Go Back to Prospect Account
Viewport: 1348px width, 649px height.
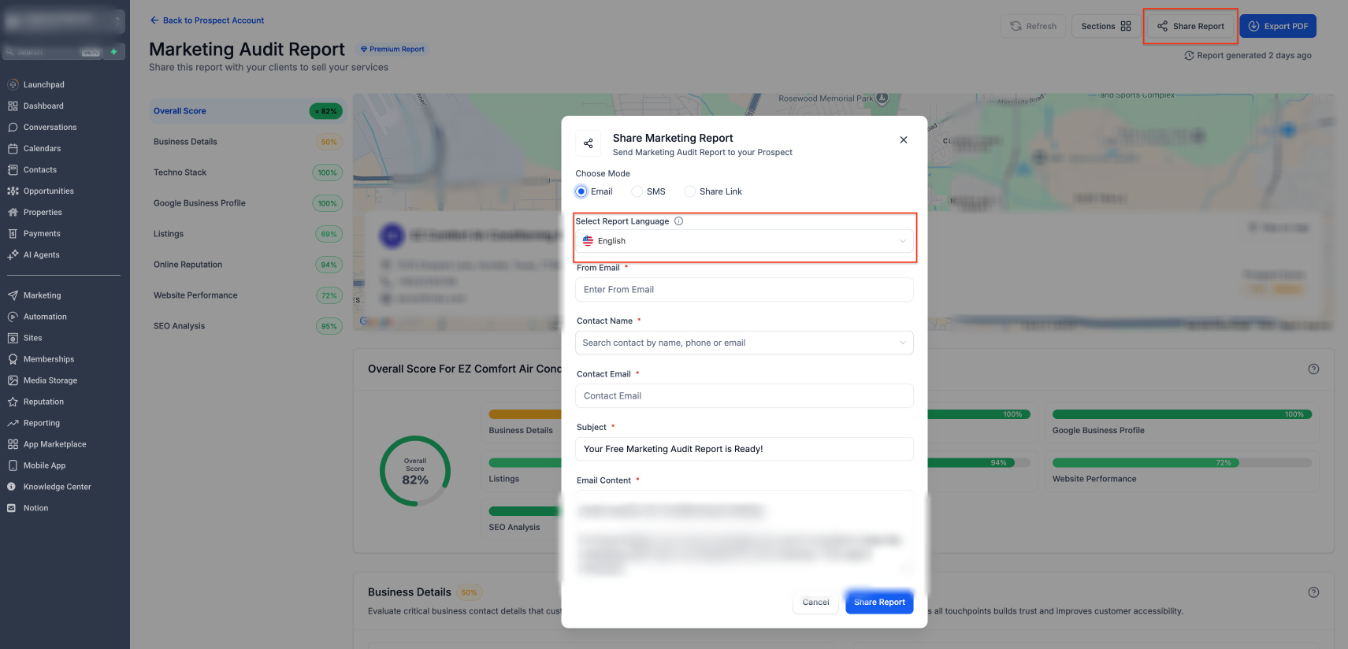tap(207, 20)
